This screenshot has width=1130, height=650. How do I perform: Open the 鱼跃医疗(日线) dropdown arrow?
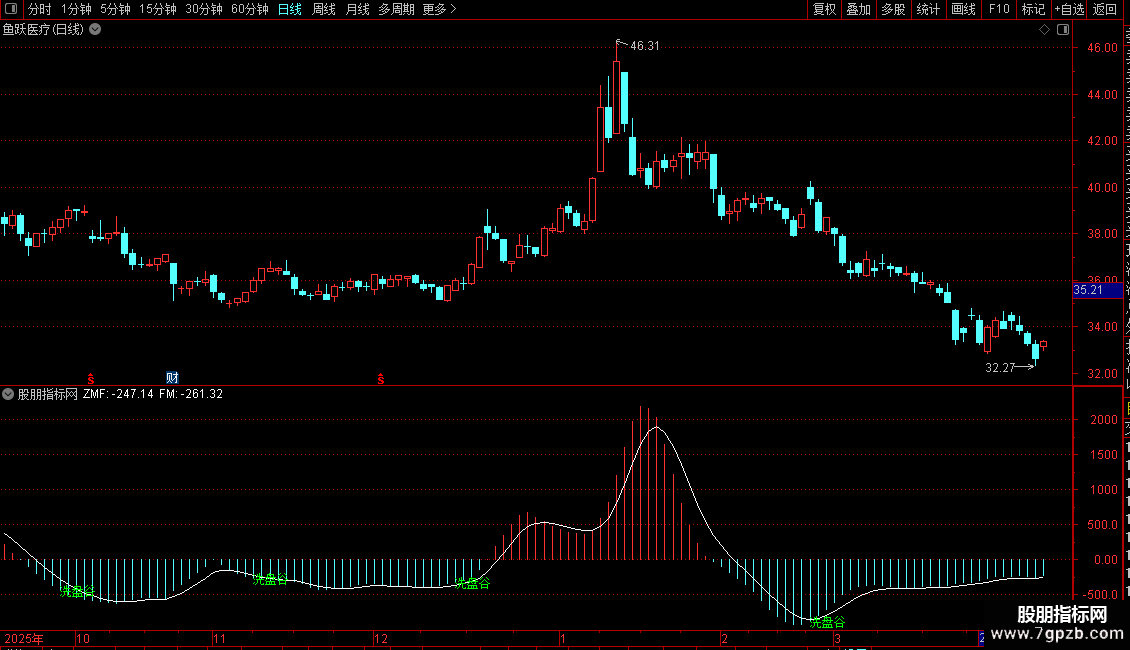95,30
